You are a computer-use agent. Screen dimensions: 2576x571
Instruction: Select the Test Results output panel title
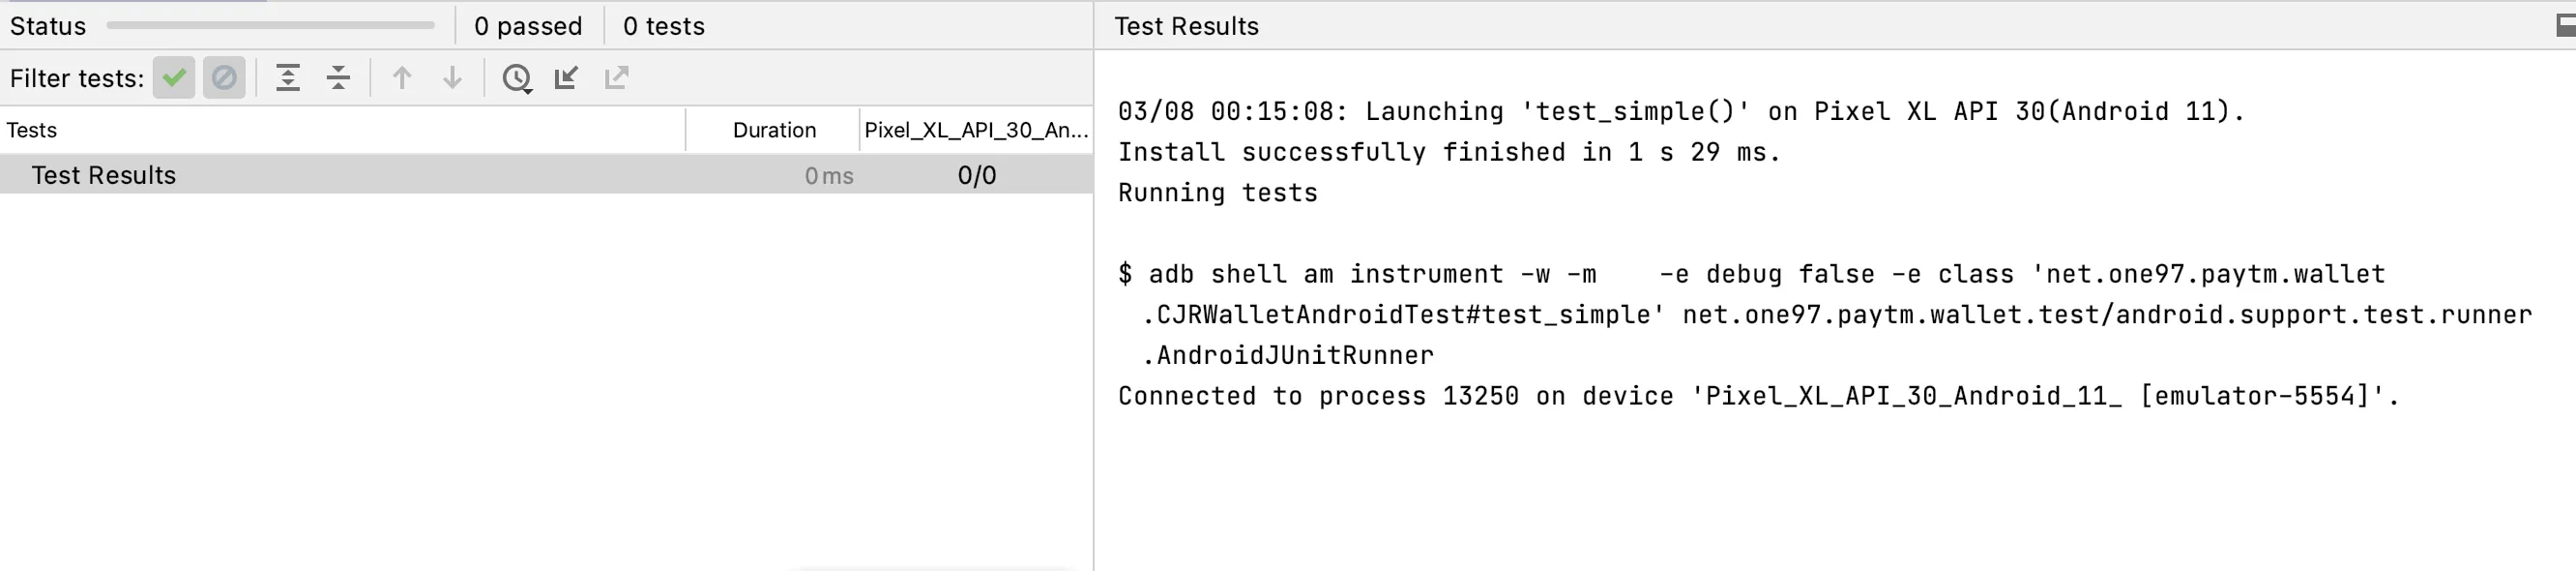[1186, 26]
